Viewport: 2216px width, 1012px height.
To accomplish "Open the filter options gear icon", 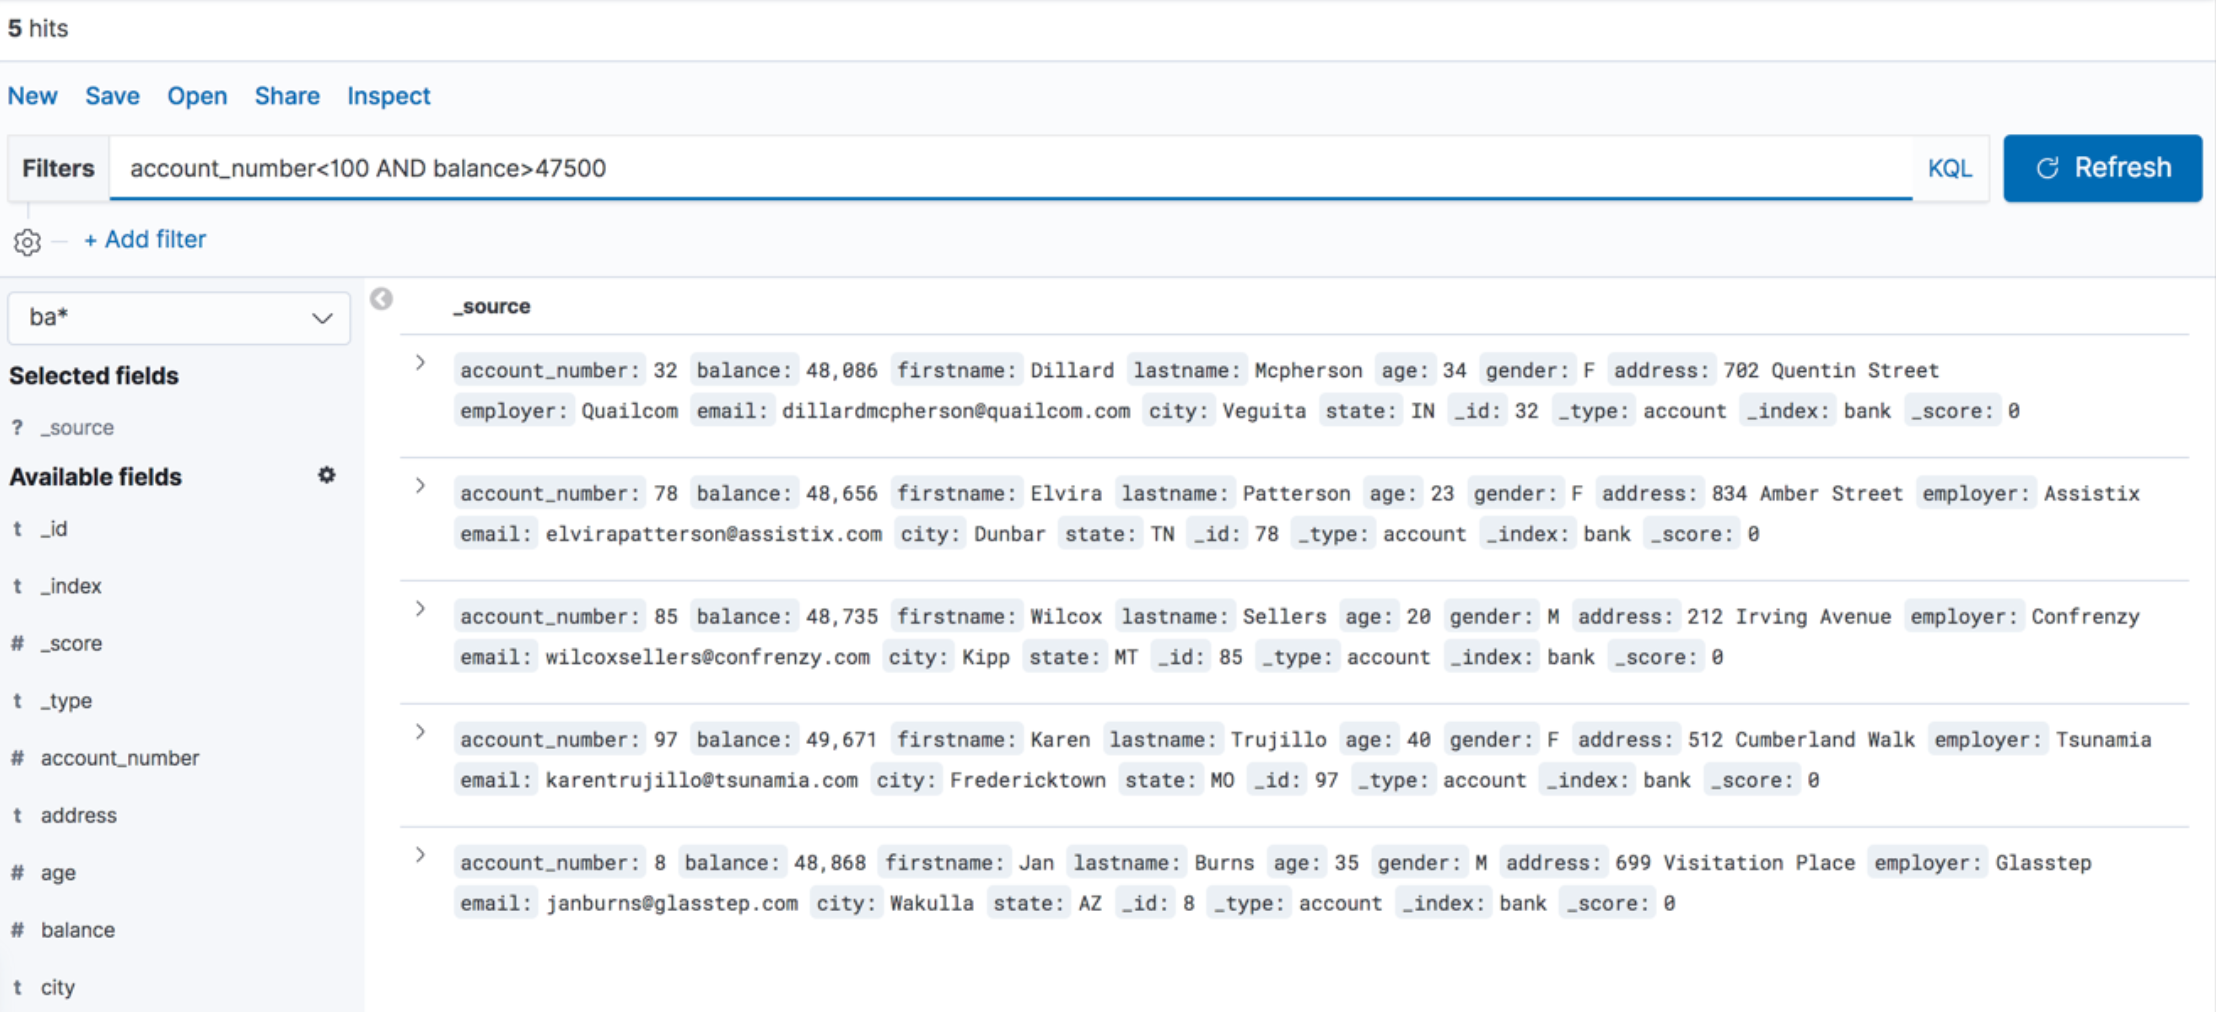I will coord(27,242).
